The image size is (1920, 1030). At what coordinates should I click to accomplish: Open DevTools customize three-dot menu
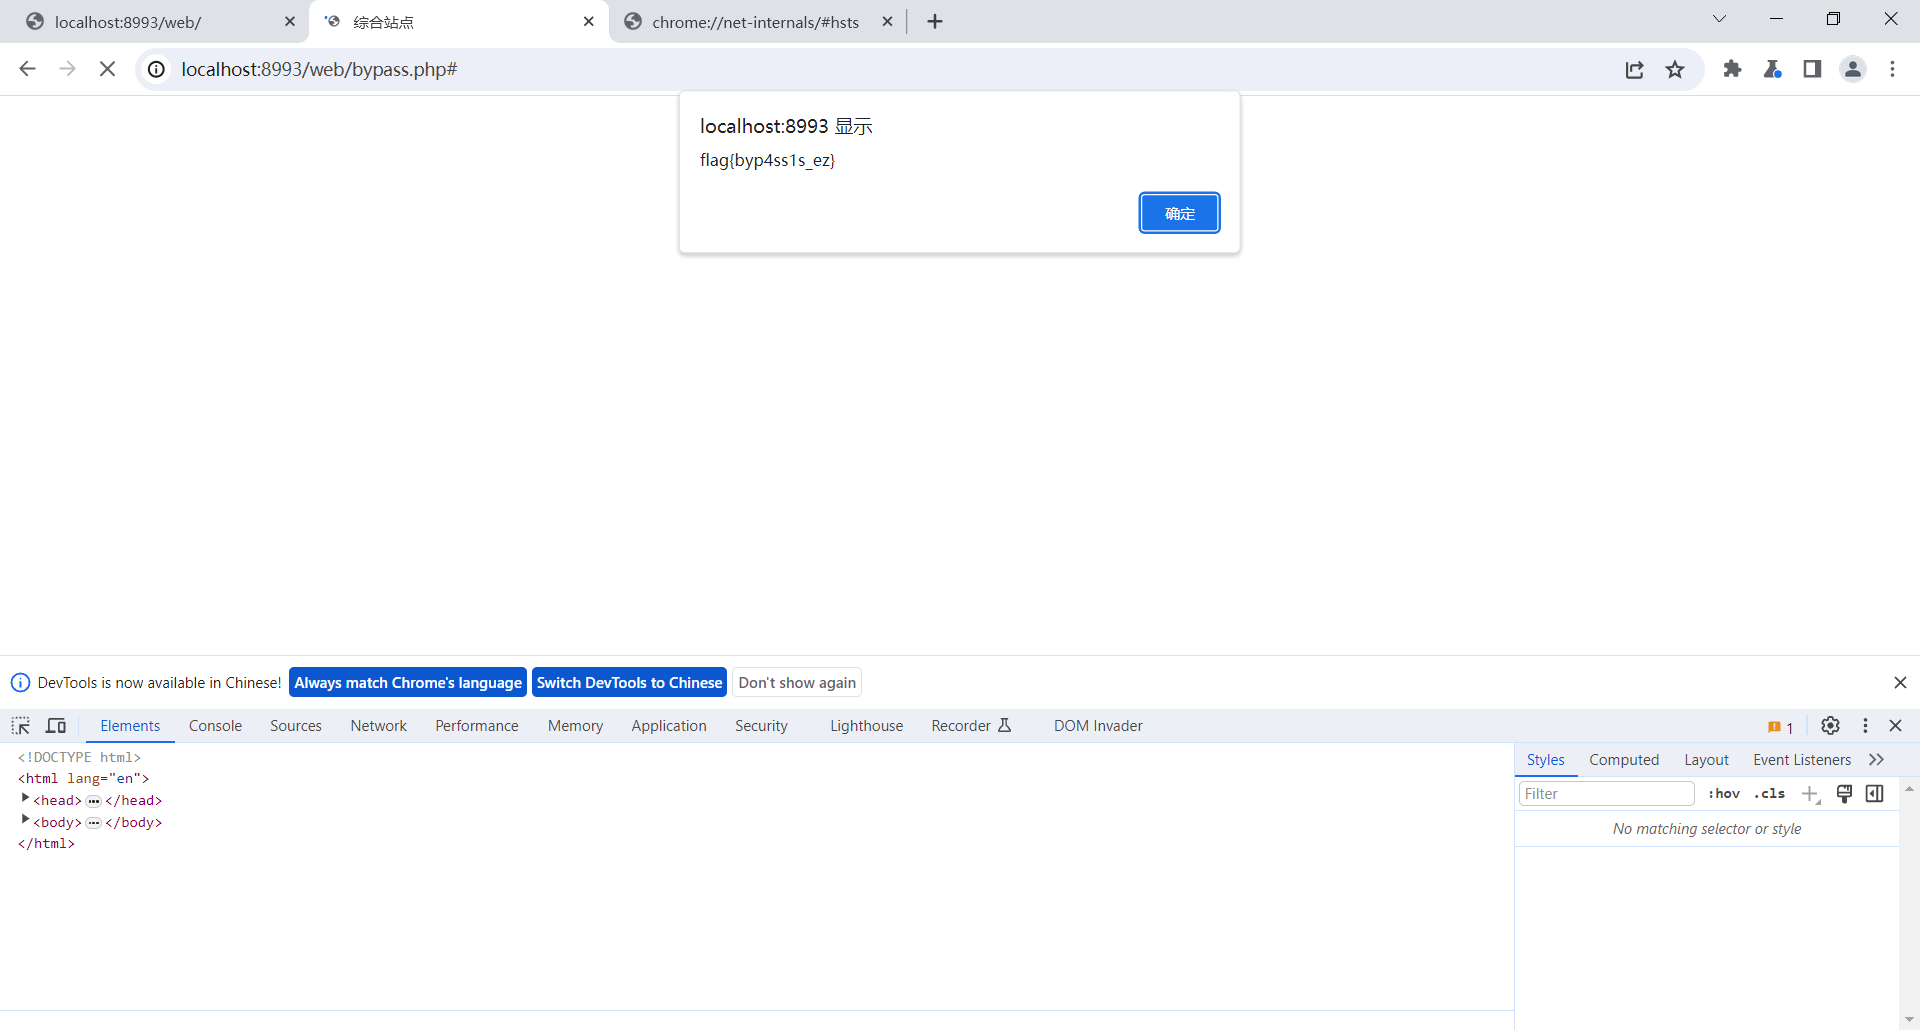(x=1865, y=726)
